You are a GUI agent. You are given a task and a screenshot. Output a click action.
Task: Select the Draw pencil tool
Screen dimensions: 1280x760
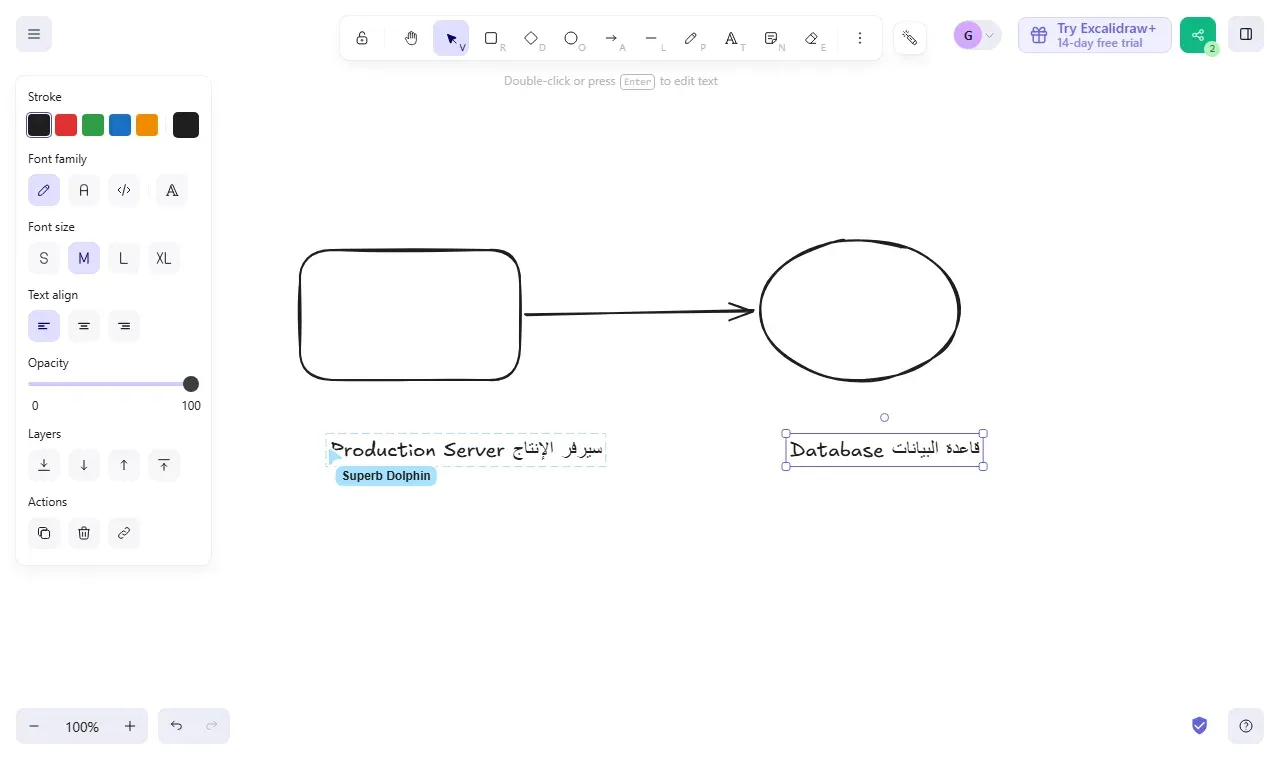691,38
